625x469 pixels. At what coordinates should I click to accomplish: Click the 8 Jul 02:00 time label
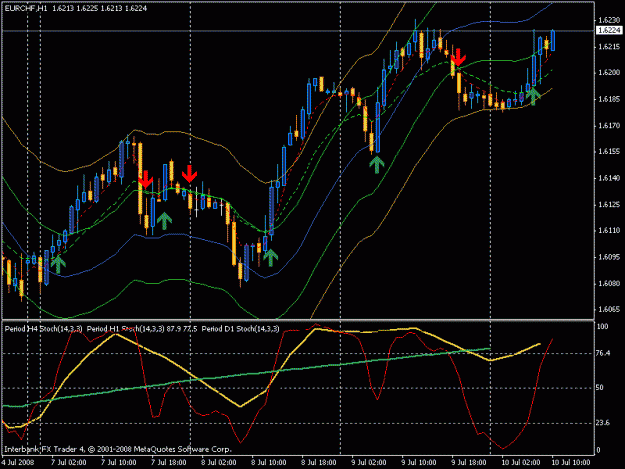219,462
